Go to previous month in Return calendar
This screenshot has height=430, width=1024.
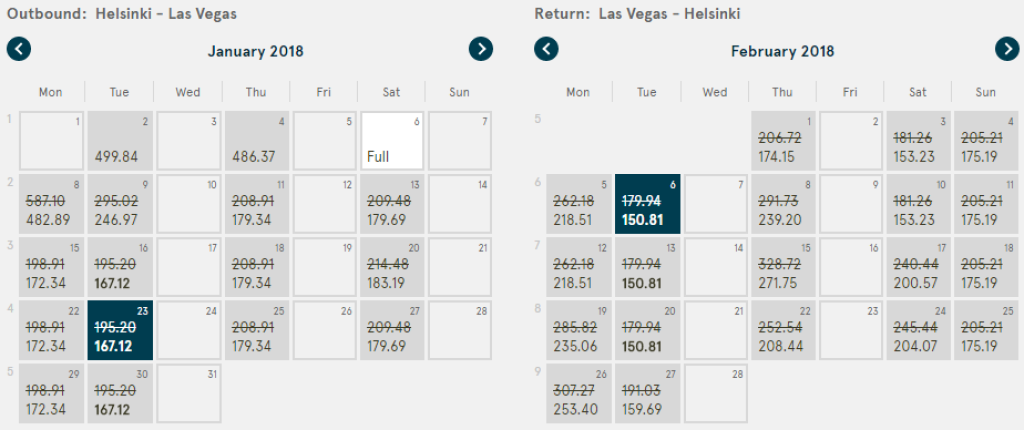coord(546,49)
